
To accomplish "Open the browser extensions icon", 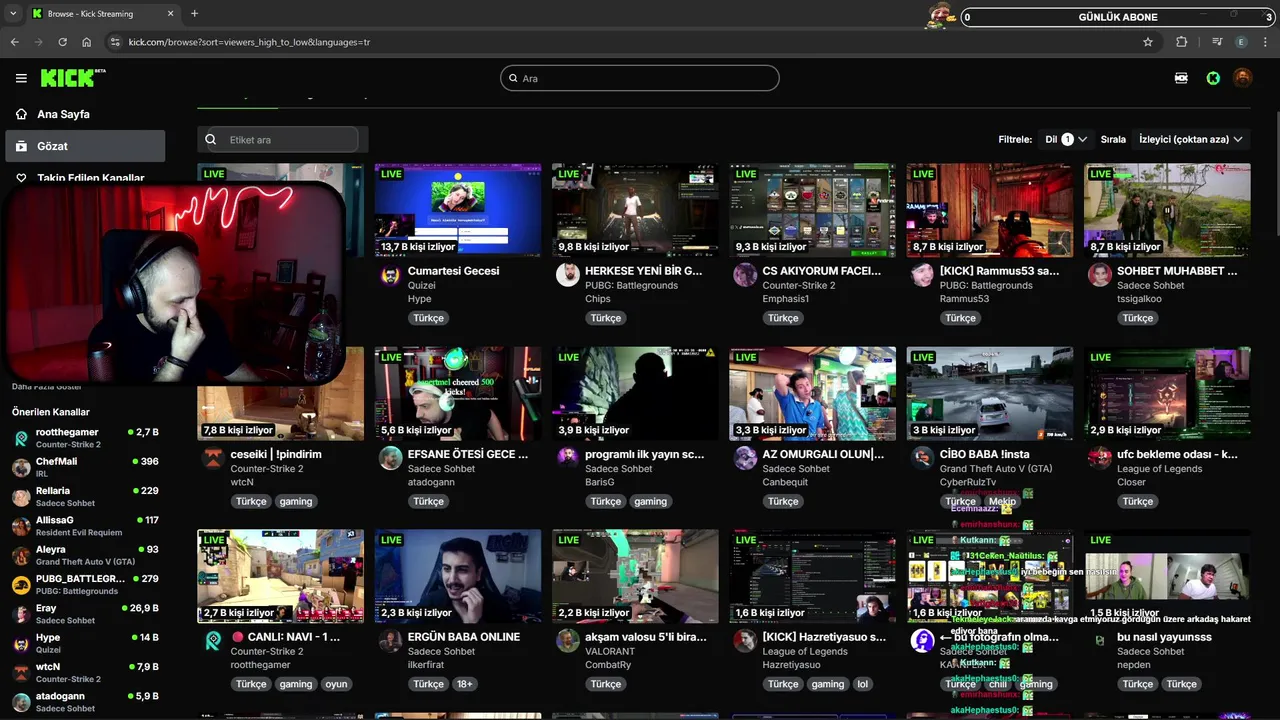I will pos(1182,42).
